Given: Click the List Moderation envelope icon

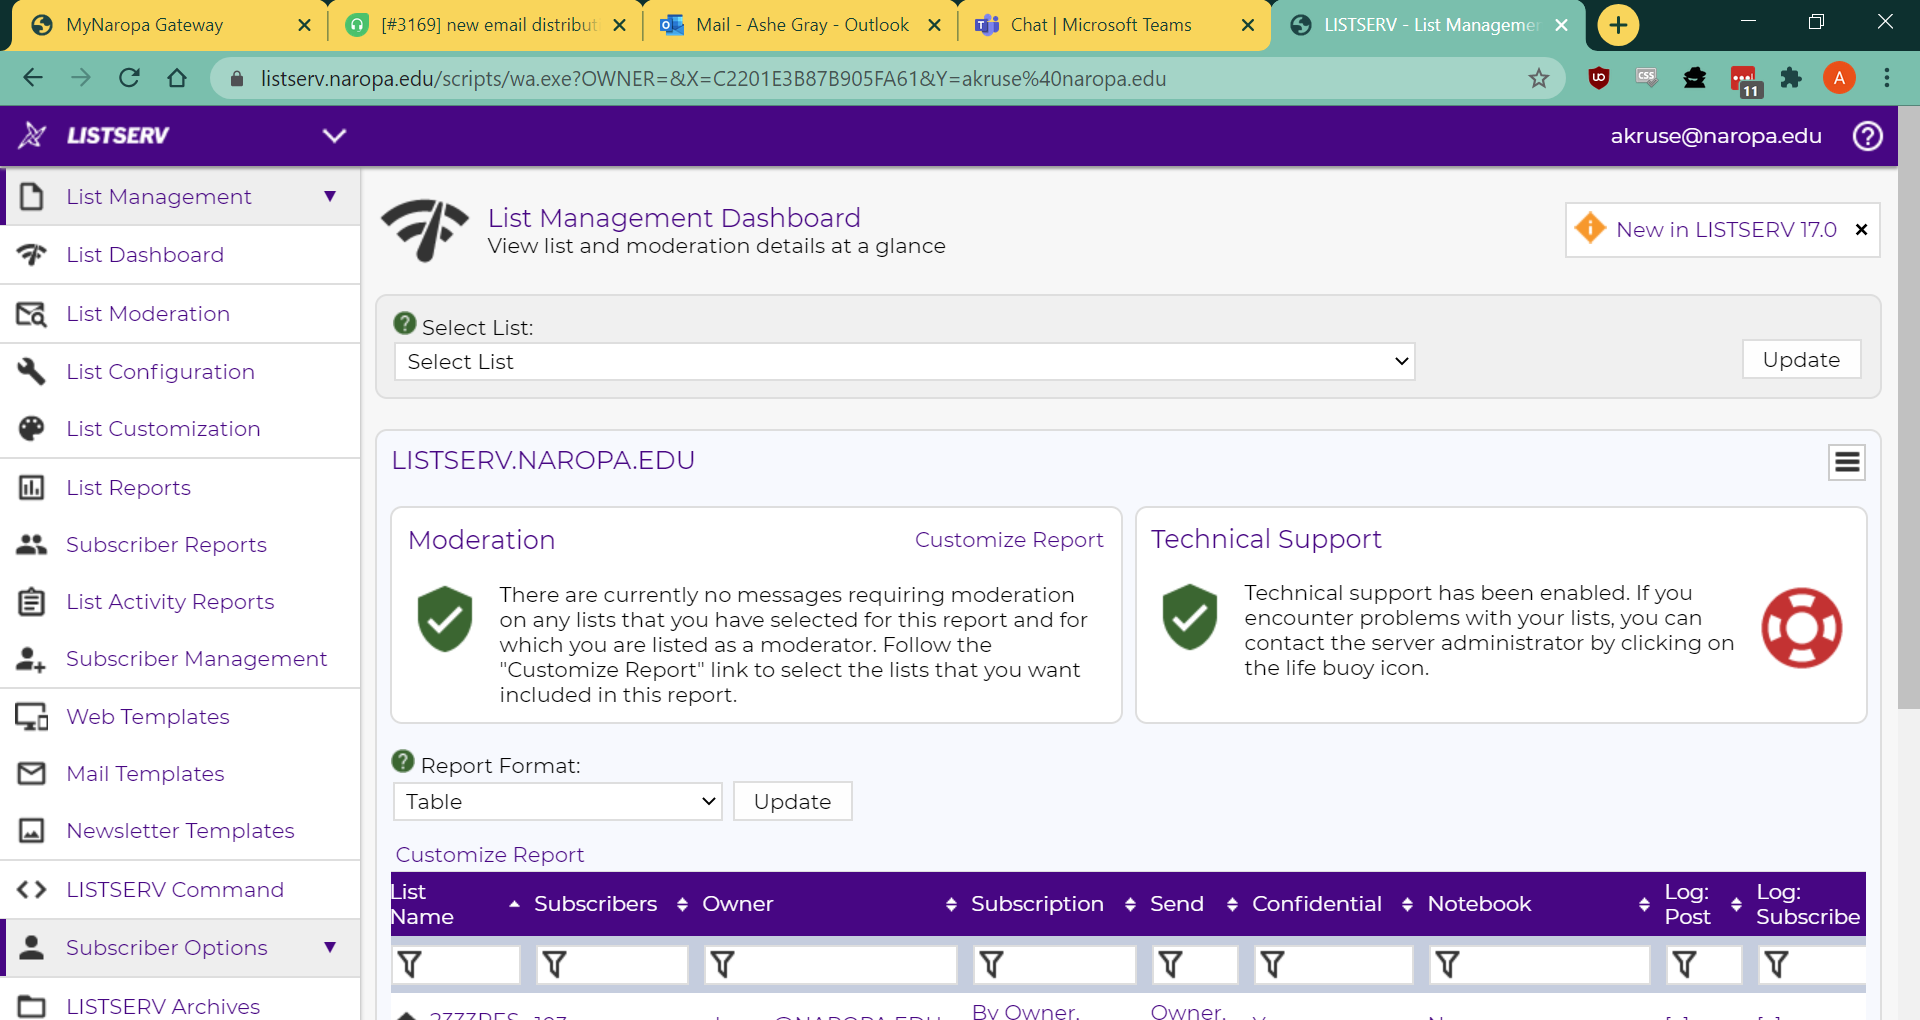Looking at the screenshot, I should pyautogui.click(x=31, y=314).
